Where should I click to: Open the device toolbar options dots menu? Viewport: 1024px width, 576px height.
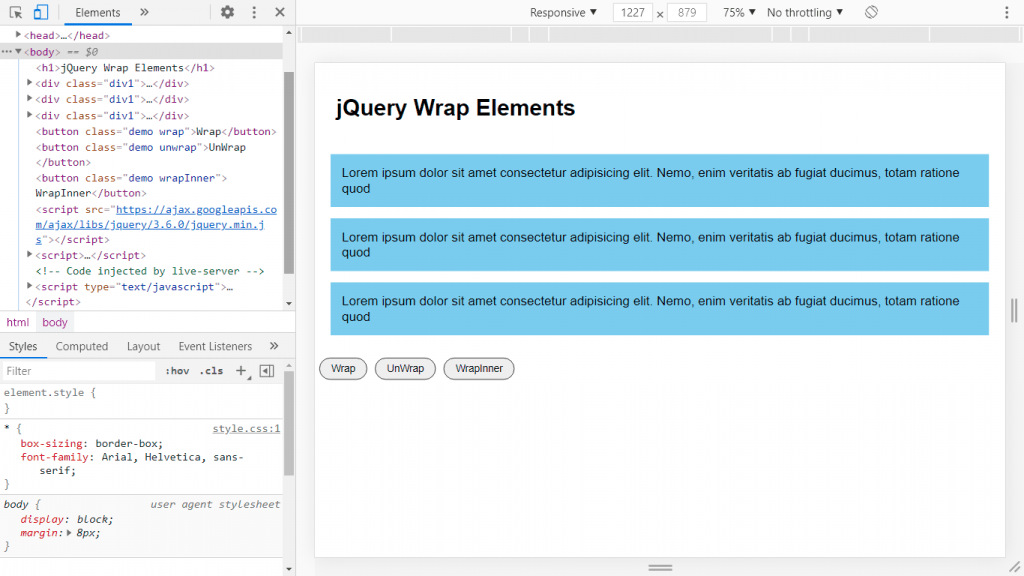[1005, 11]
